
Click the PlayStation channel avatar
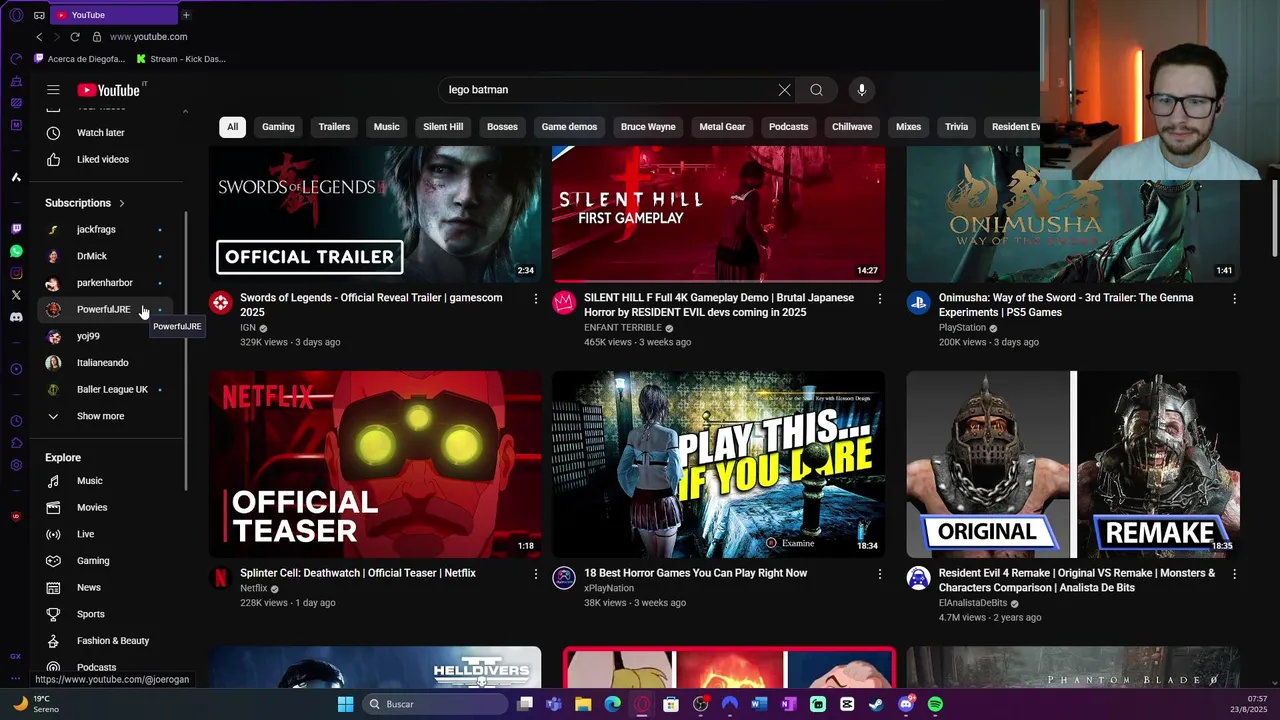[x=918, y=302]
